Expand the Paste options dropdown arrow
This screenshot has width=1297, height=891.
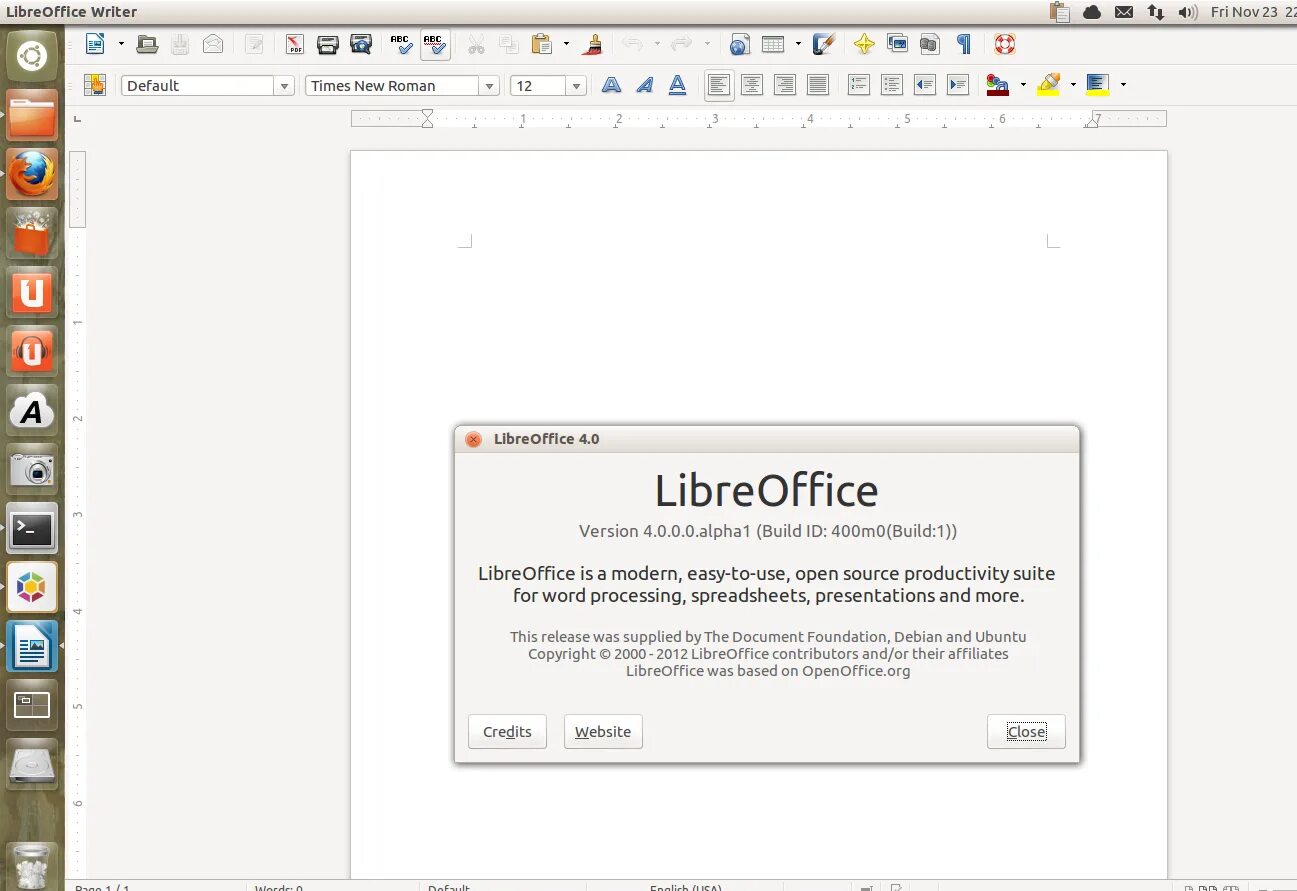566,44
